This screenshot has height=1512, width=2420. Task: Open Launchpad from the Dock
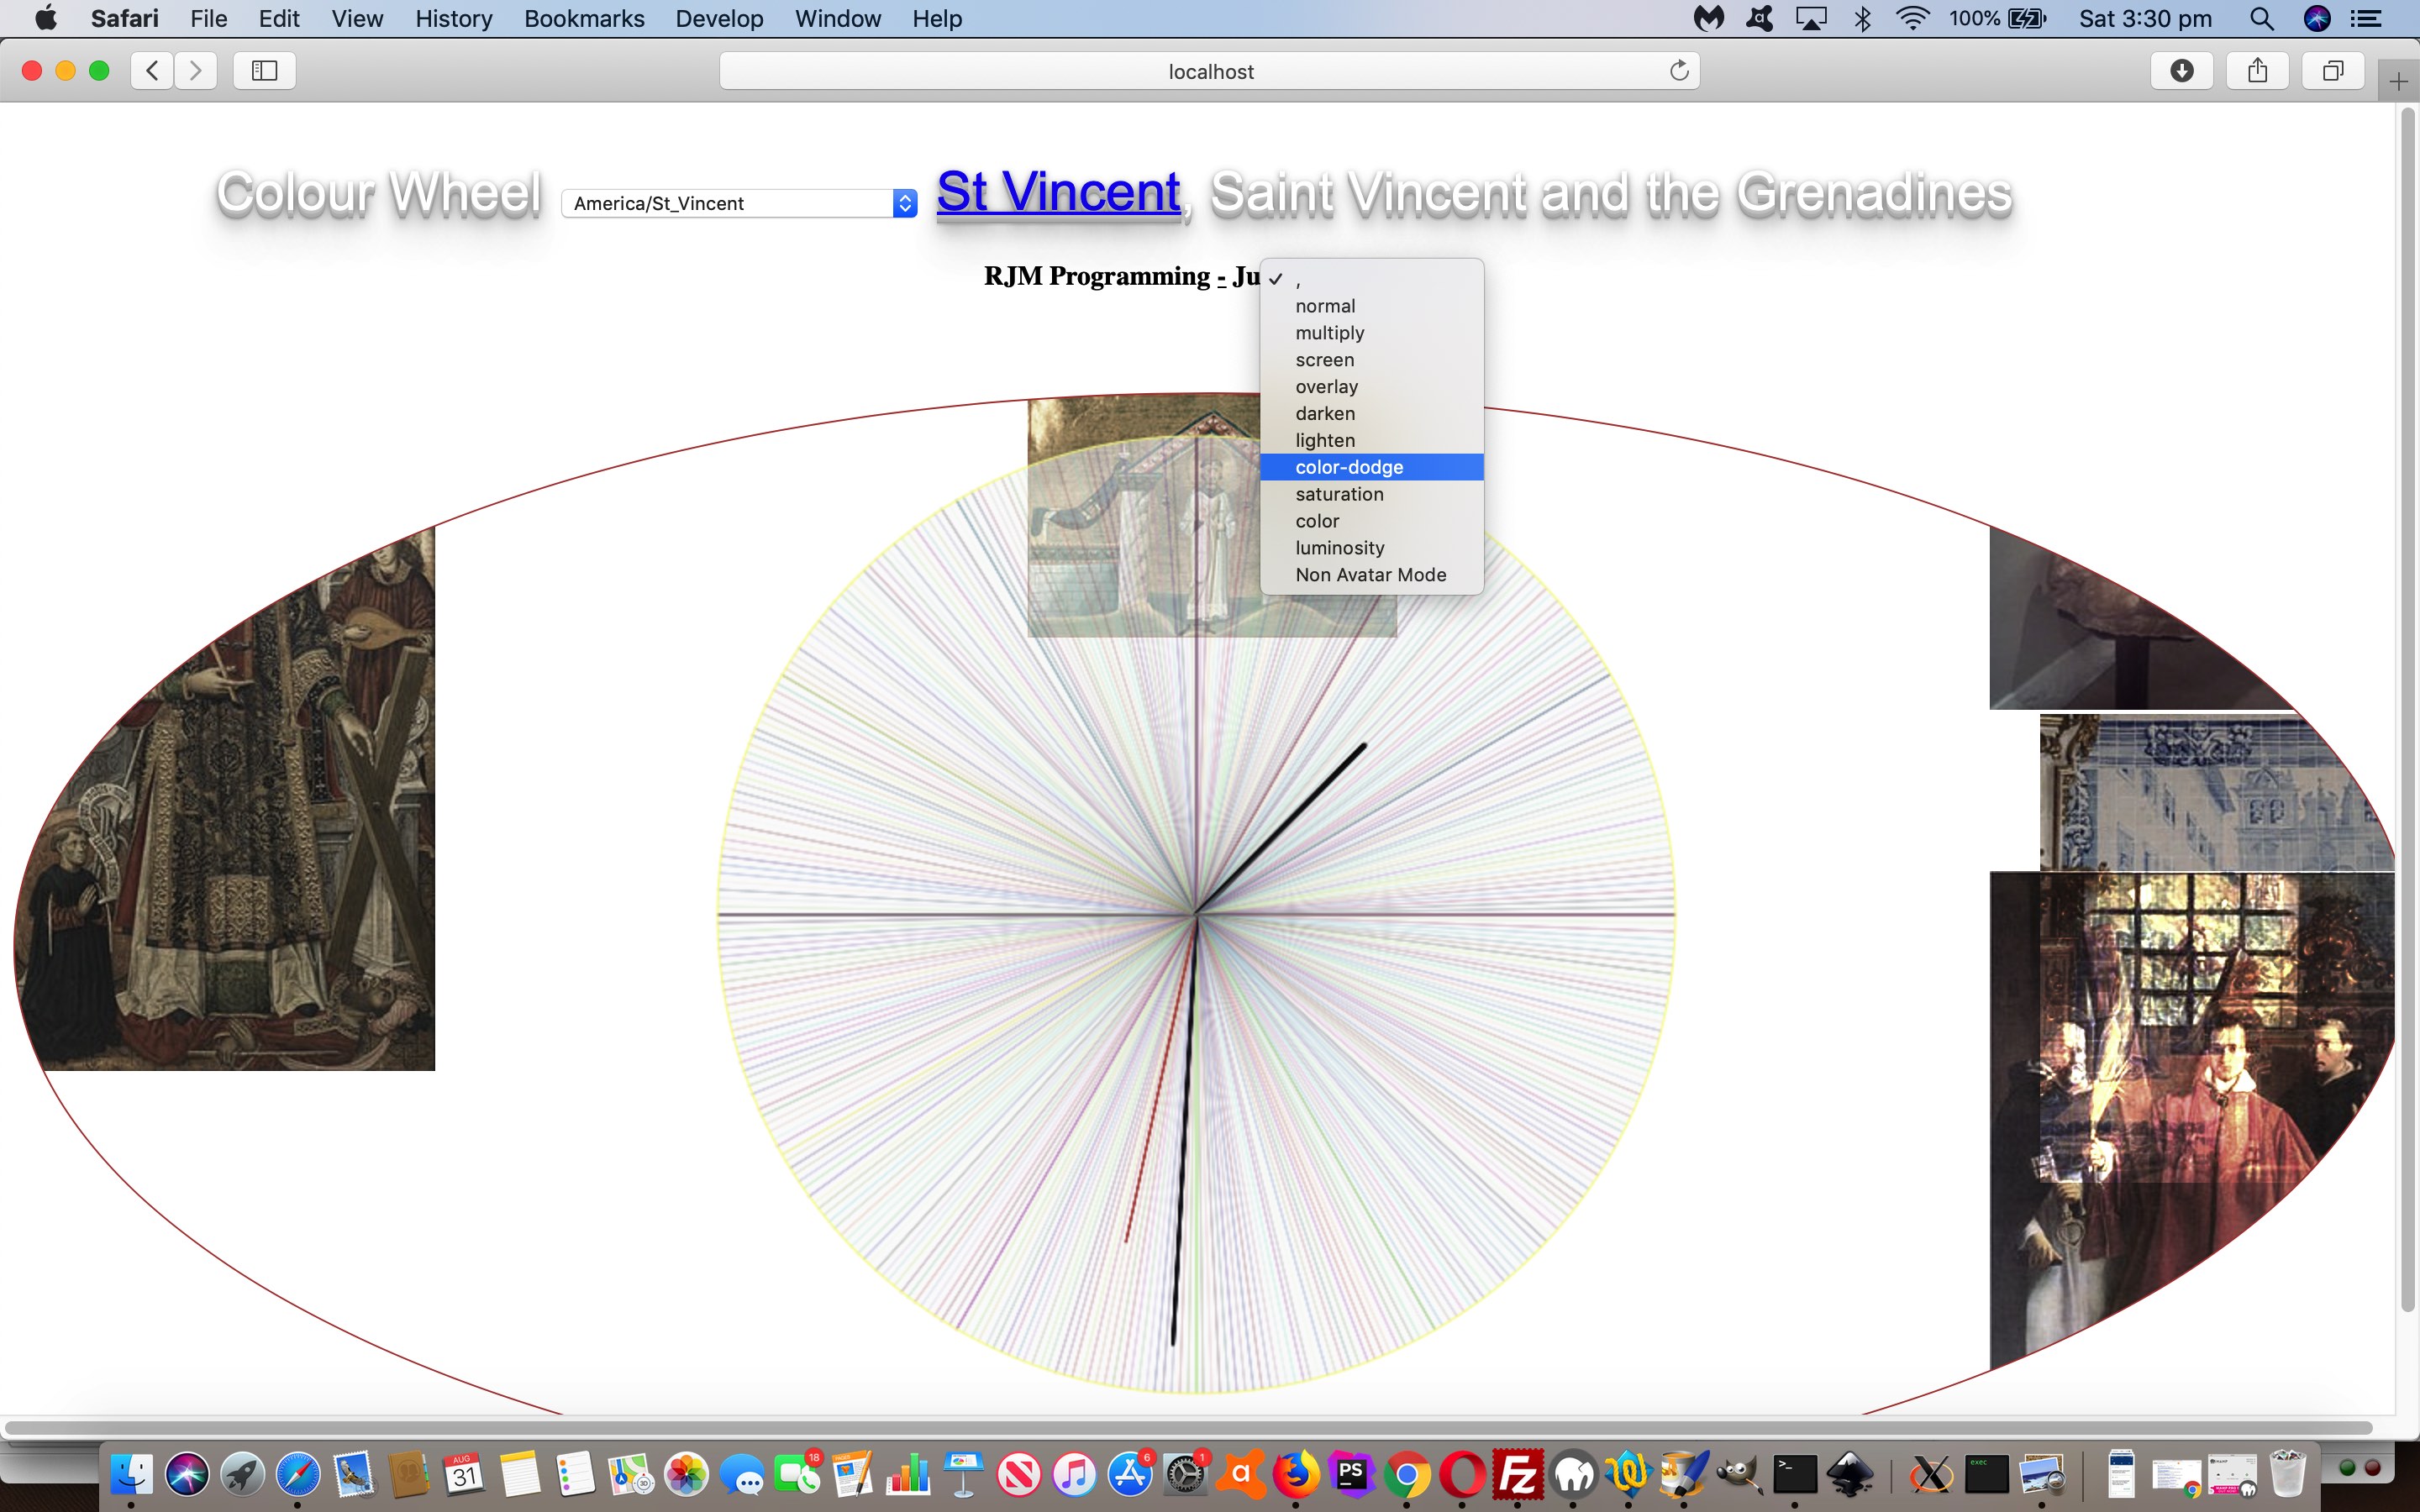click(x=242, y=1474)
